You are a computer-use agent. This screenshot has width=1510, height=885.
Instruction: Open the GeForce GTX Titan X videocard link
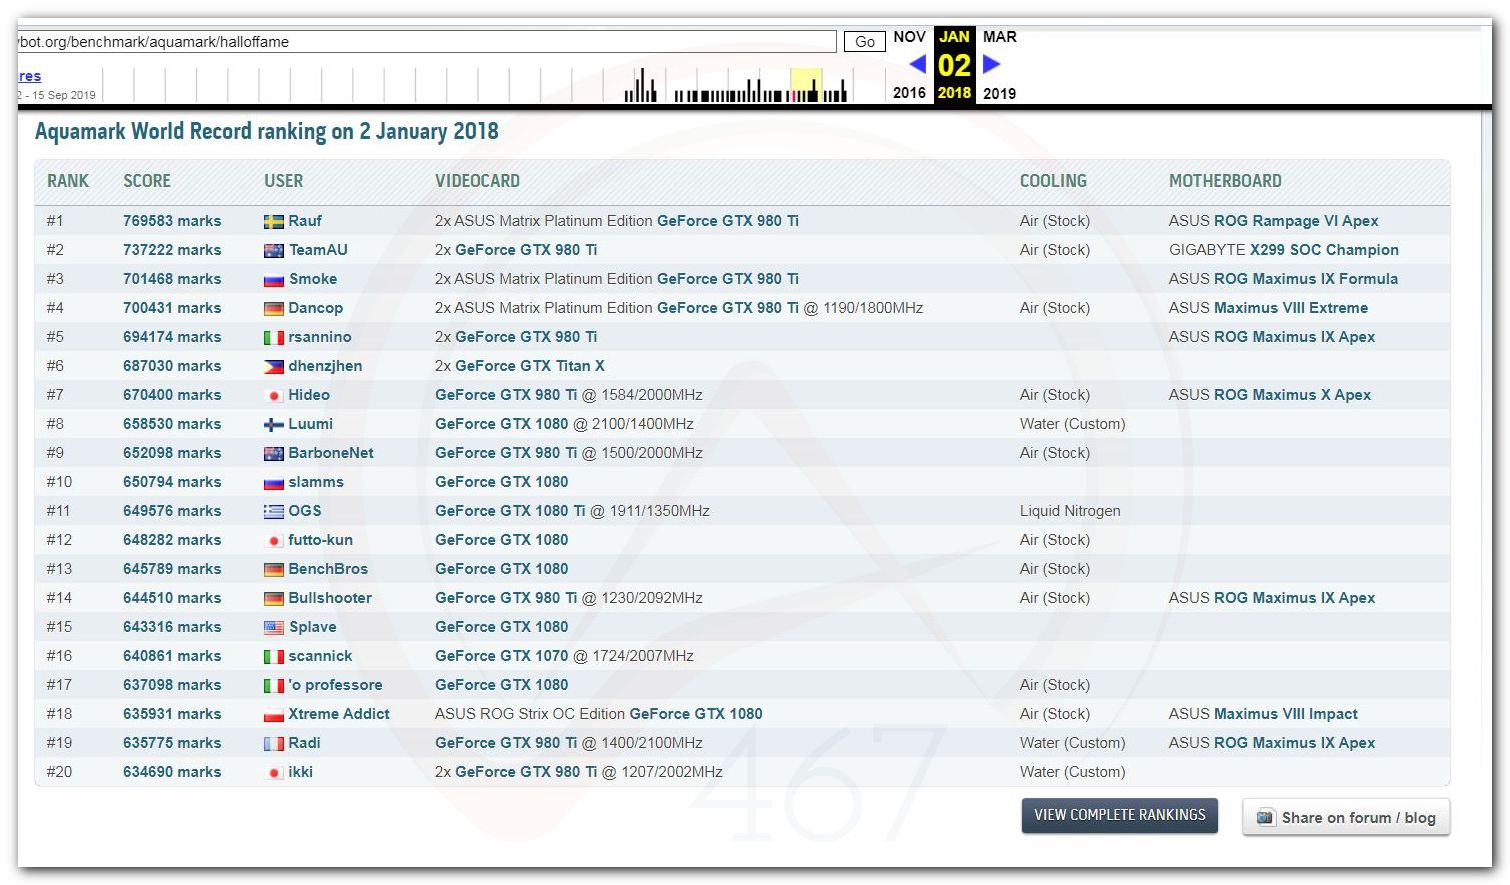(x=530, y=366)
